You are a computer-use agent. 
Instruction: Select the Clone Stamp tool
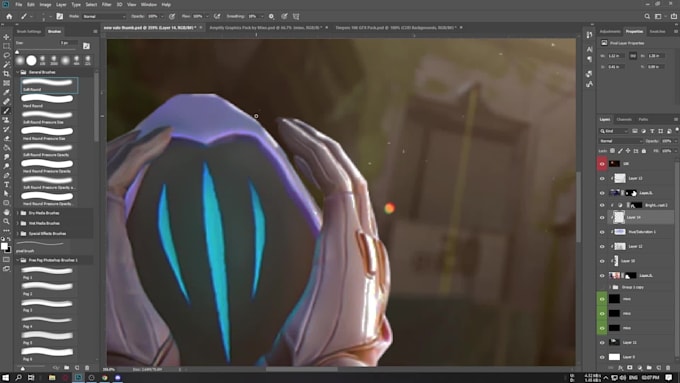6,120
